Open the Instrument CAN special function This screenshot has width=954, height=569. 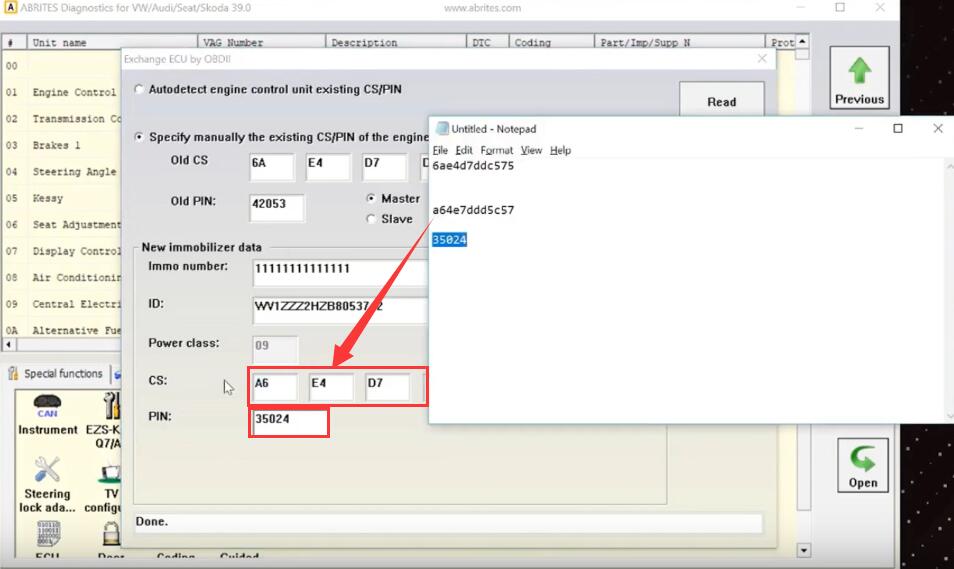(x=47, y=415)
